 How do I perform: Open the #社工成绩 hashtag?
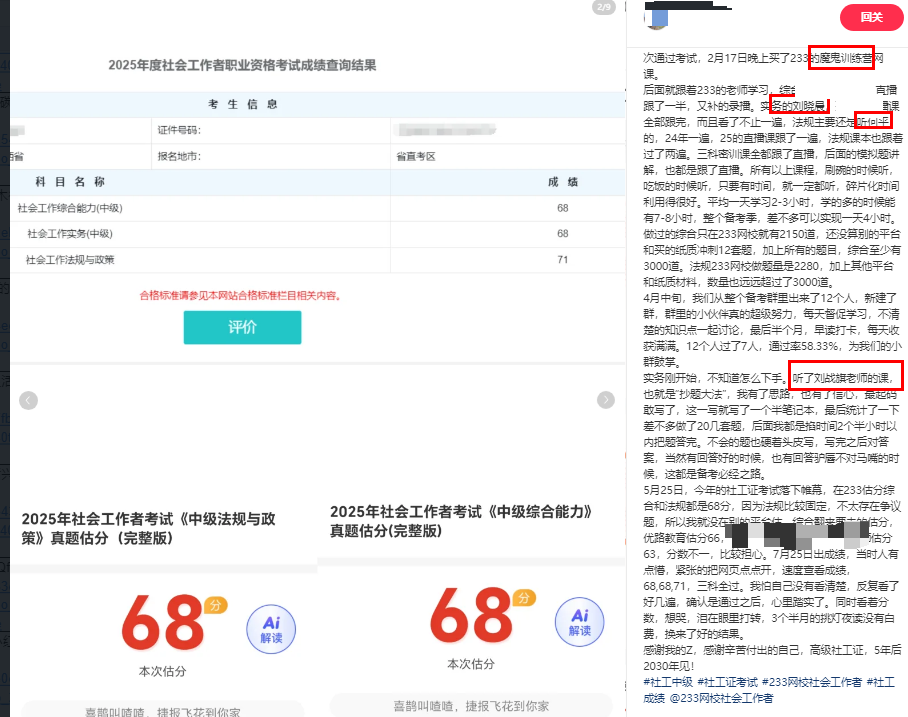coord(880,681)
